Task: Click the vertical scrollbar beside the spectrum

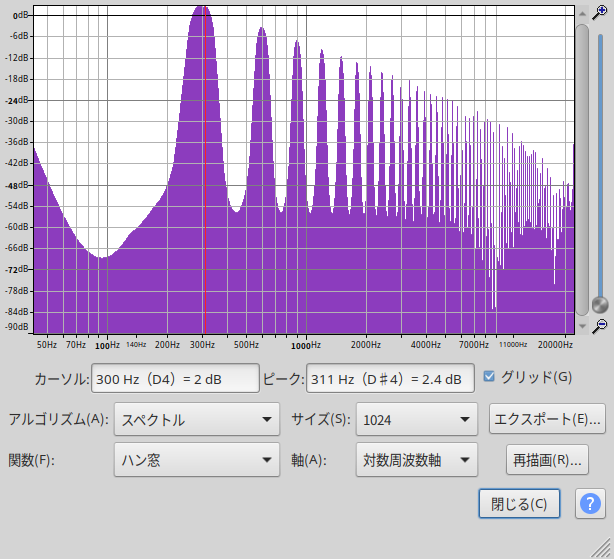Action: point(581,160)
